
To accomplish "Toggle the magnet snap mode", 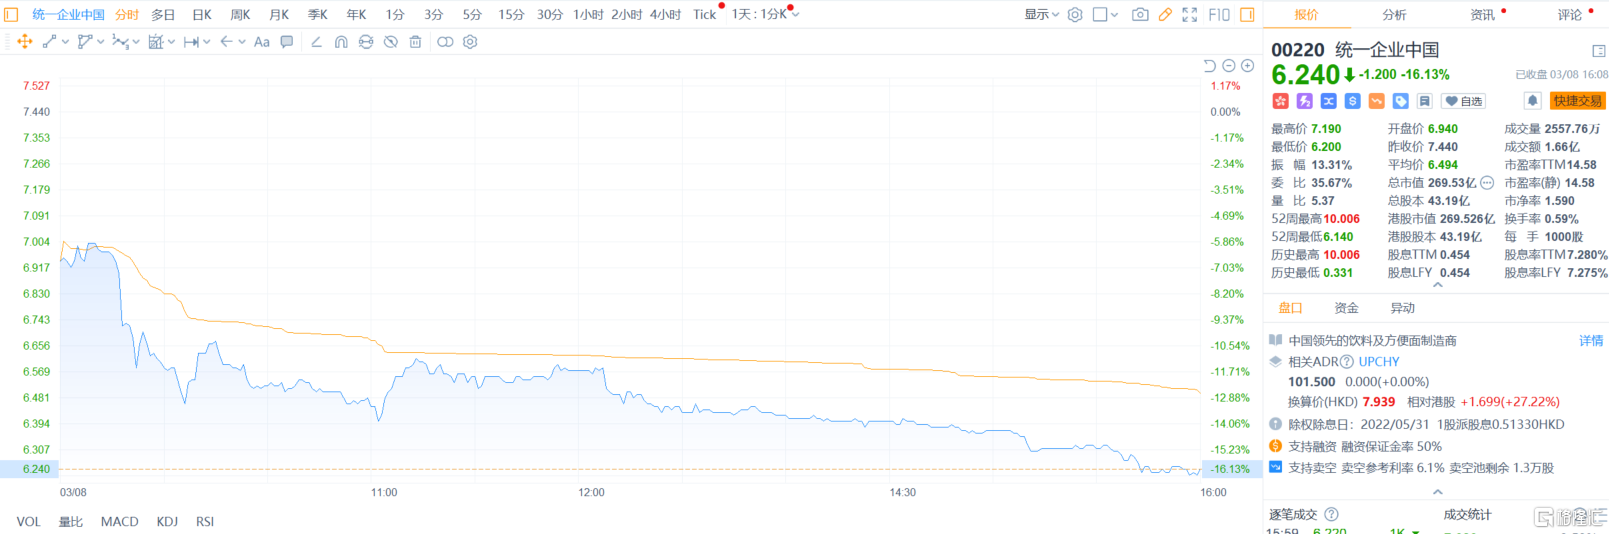I will coord(341,42).
